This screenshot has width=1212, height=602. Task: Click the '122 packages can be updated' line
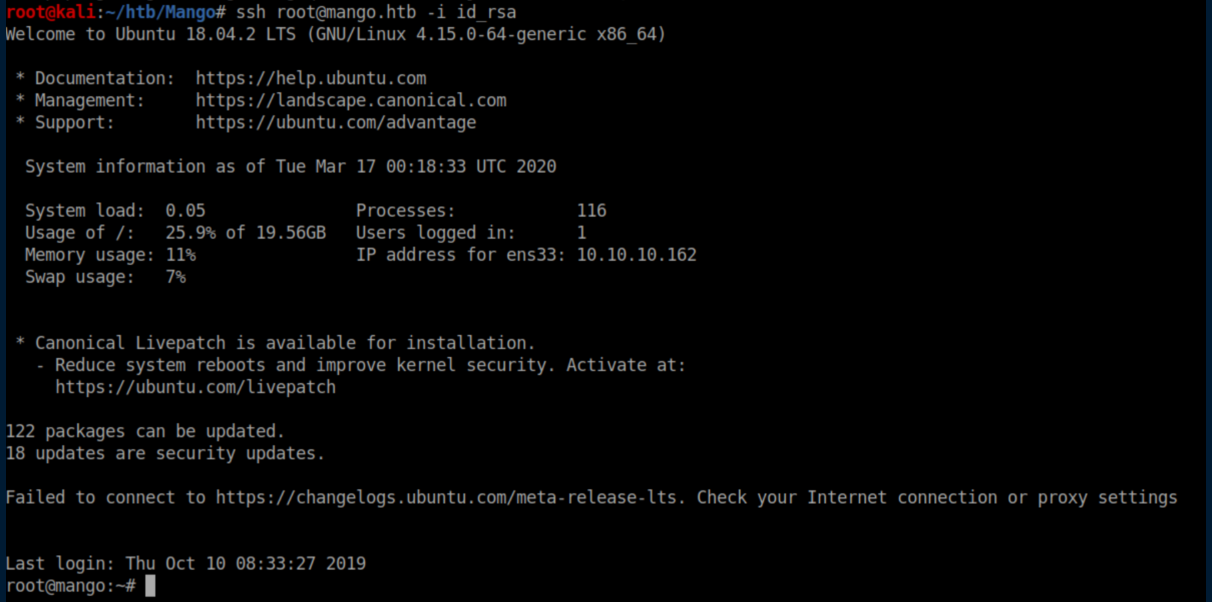pyautogui.click(x=145, y=431)
